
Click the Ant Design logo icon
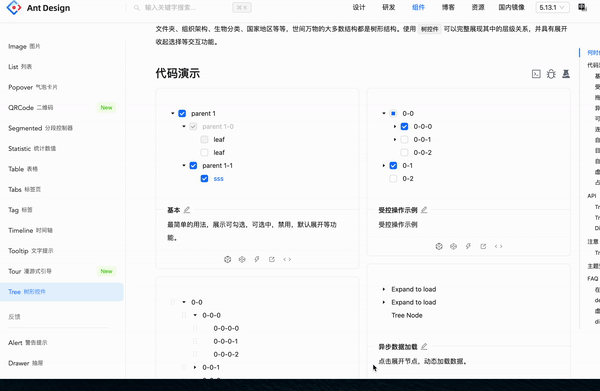pyautogui.click(x=14, y=8)
